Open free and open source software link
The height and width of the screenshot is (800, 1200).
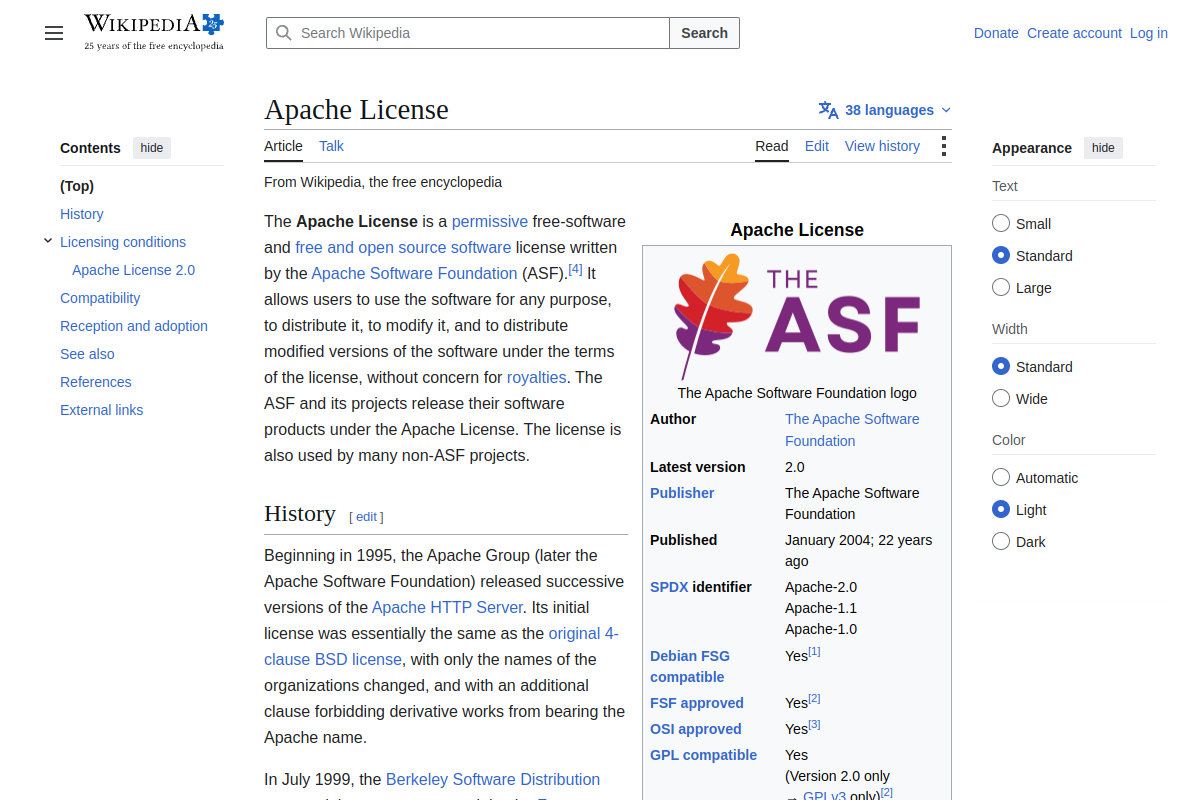click(x=403, y=247)
